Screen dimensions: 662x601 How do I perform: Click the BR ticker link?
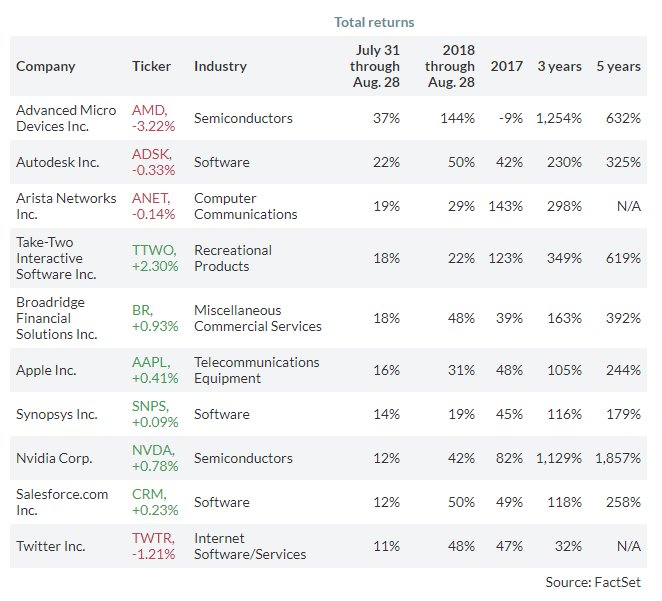tap(141, 310)
